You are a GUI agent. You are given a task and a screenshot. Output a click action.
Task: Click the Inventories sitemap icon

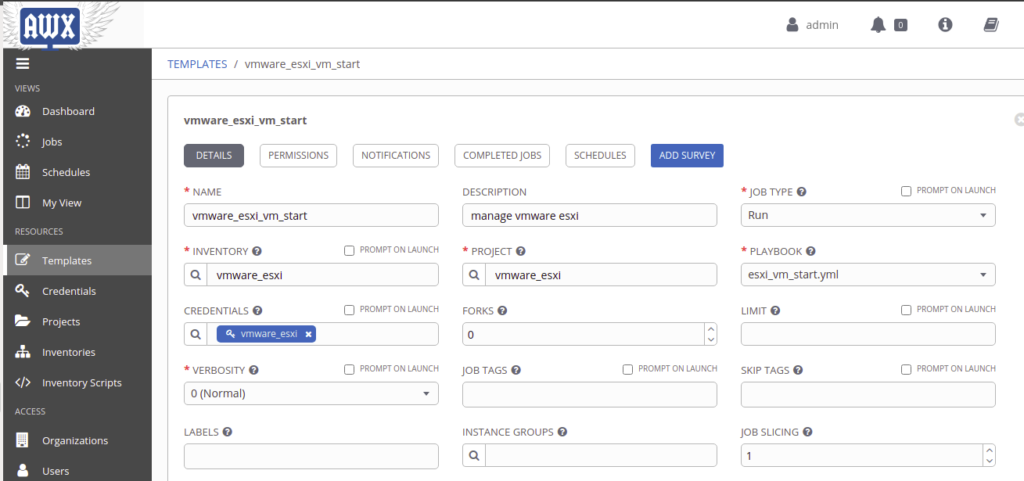point(23,352)
